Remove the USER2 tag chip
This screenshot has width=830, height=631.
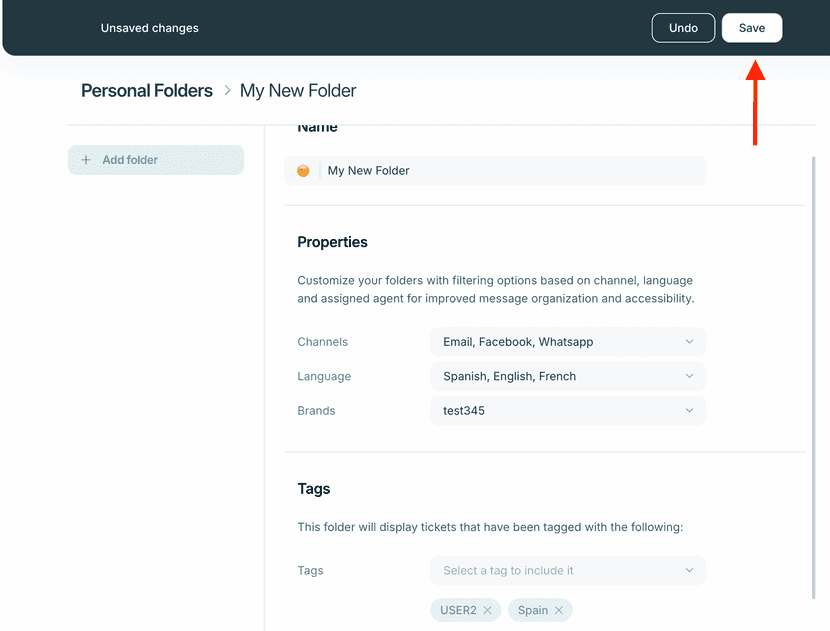point(488,610)
